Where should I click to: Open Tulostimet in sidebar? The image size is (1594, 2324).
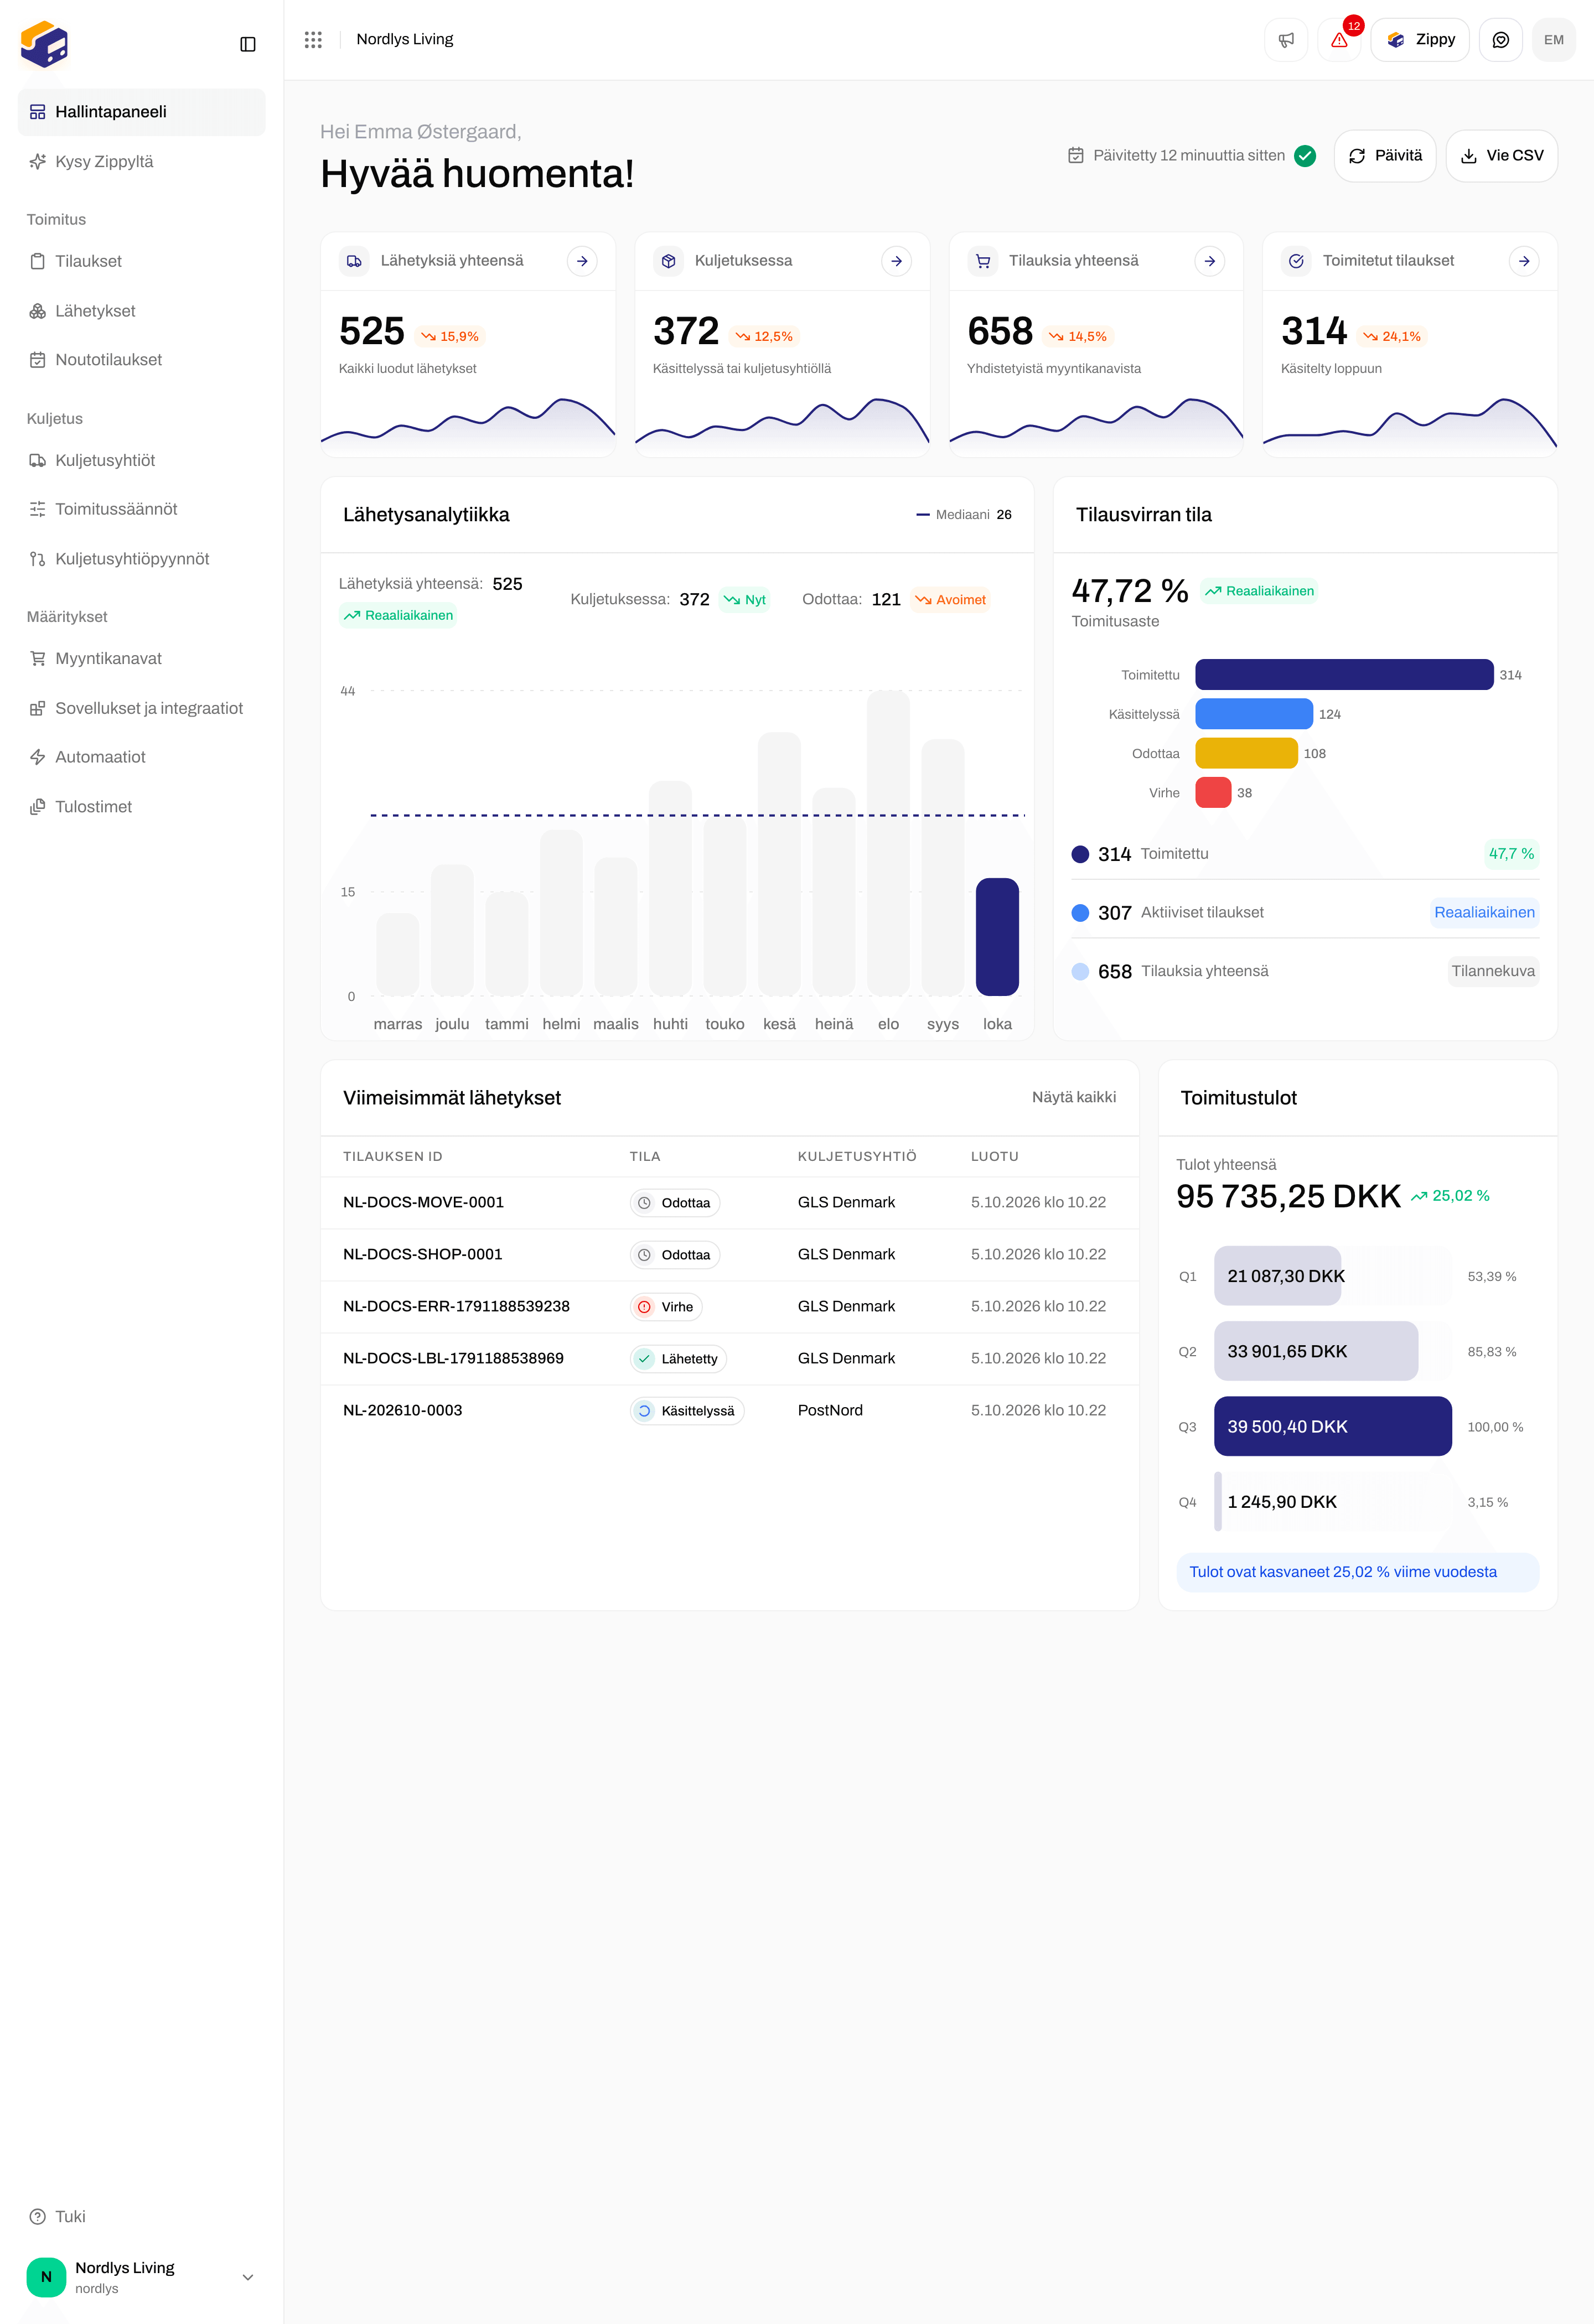point(141,807)
